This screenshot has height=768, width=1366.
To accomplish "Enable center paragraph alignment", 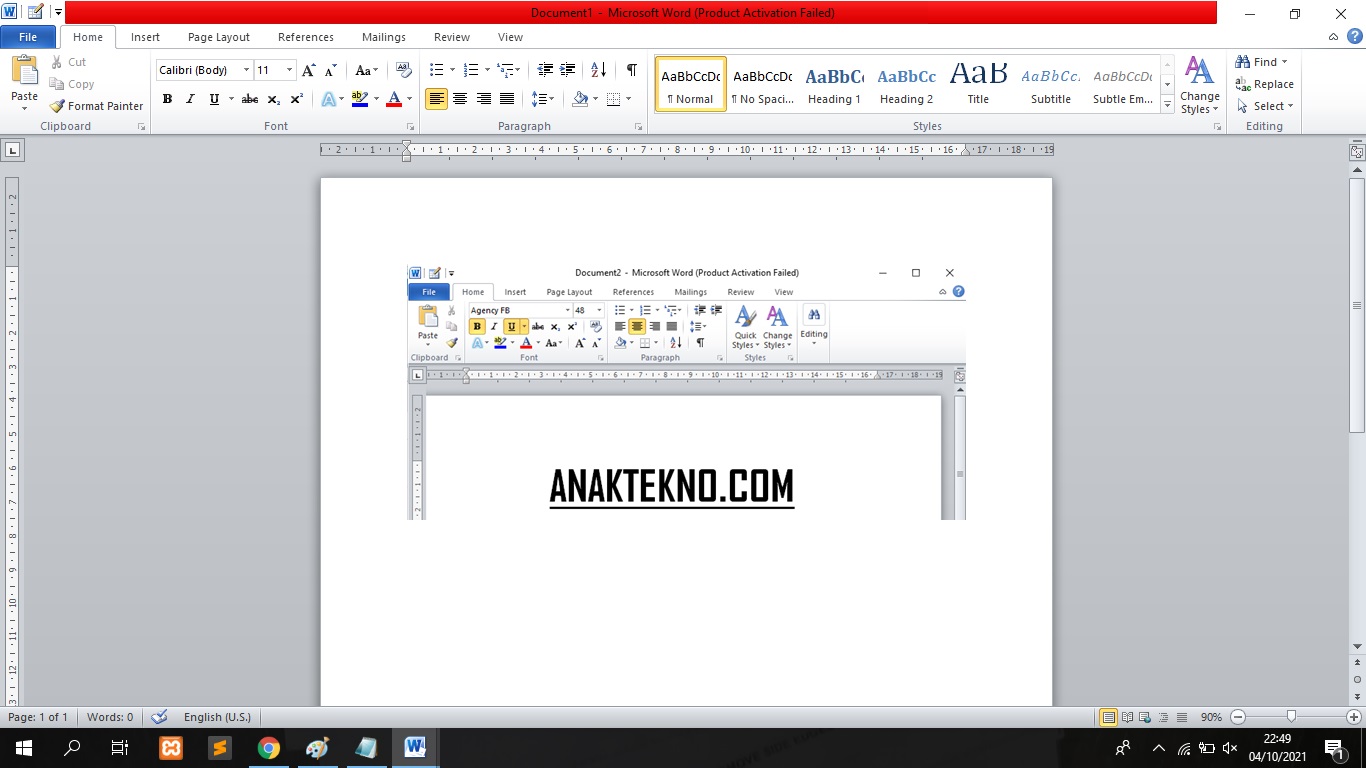I will (x=460, y=99).
